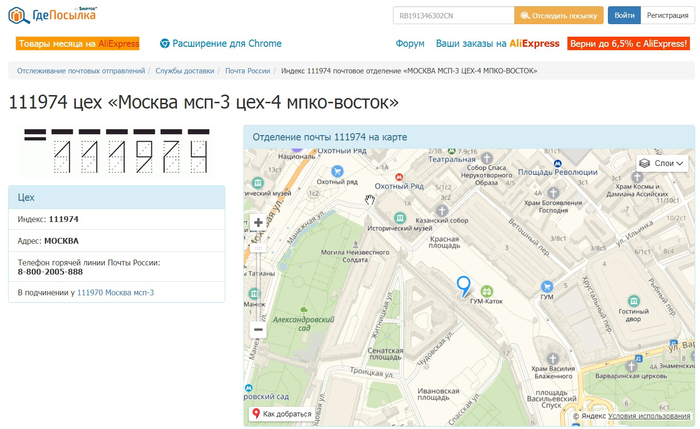This screenshot has width=700, height=429.
Task: Zoom in the map with plus button
Action: point(258,222)
